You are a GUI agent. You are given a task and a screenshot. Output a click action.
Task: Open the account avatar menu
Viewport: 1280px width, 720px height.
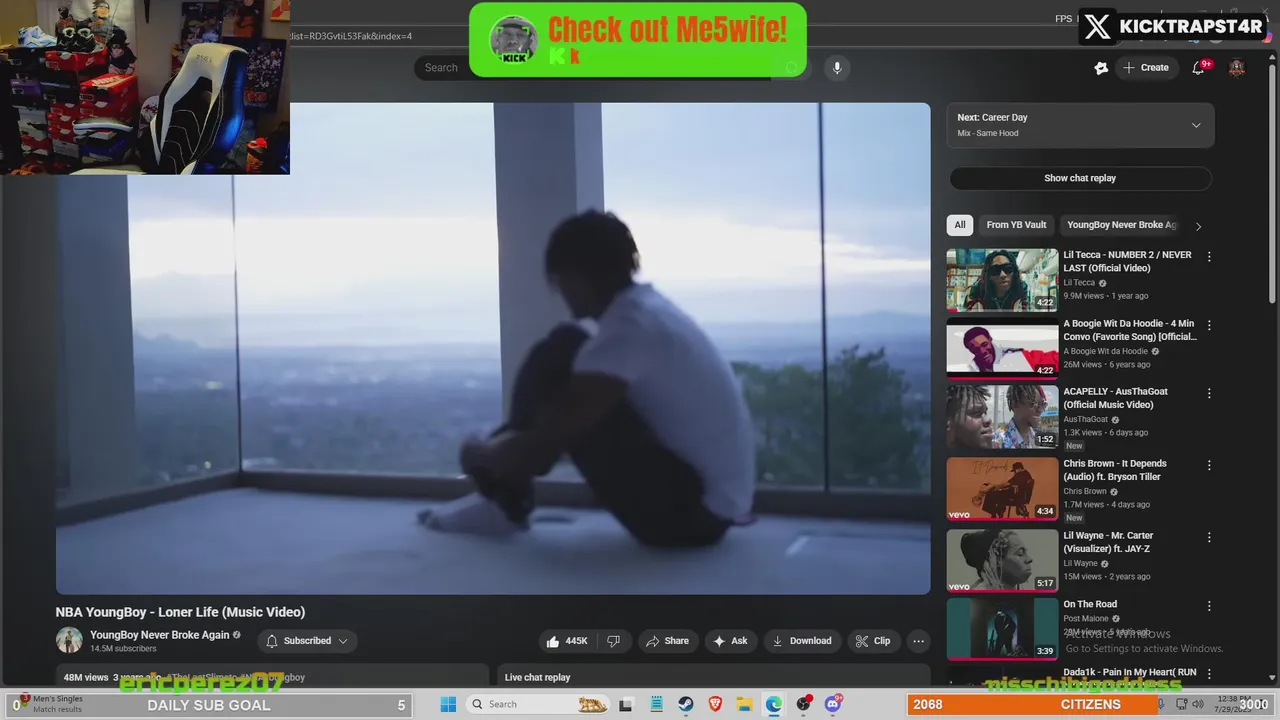1237,68
